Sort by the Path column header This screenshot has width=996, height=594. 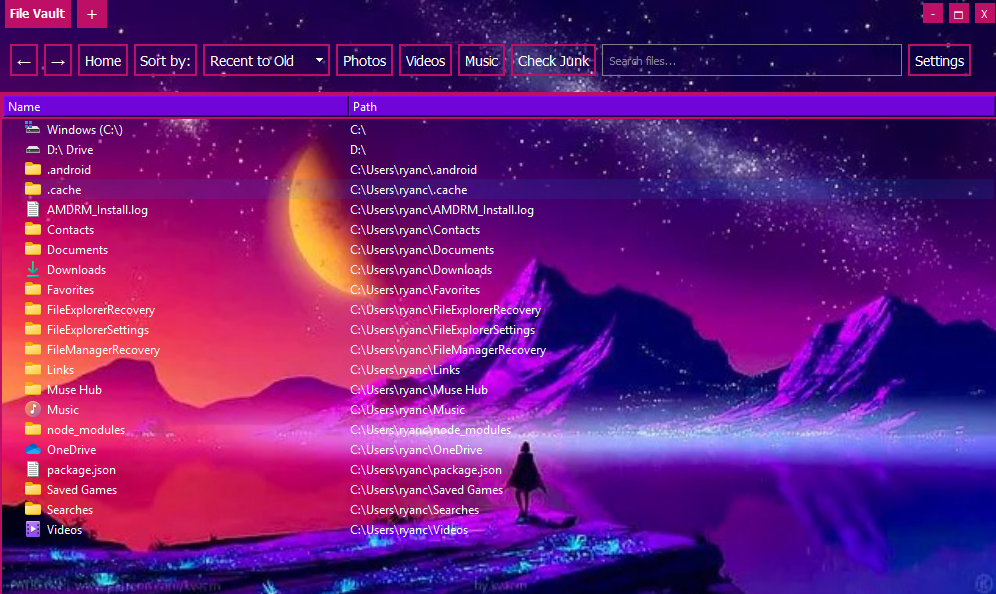pos(671,107)
